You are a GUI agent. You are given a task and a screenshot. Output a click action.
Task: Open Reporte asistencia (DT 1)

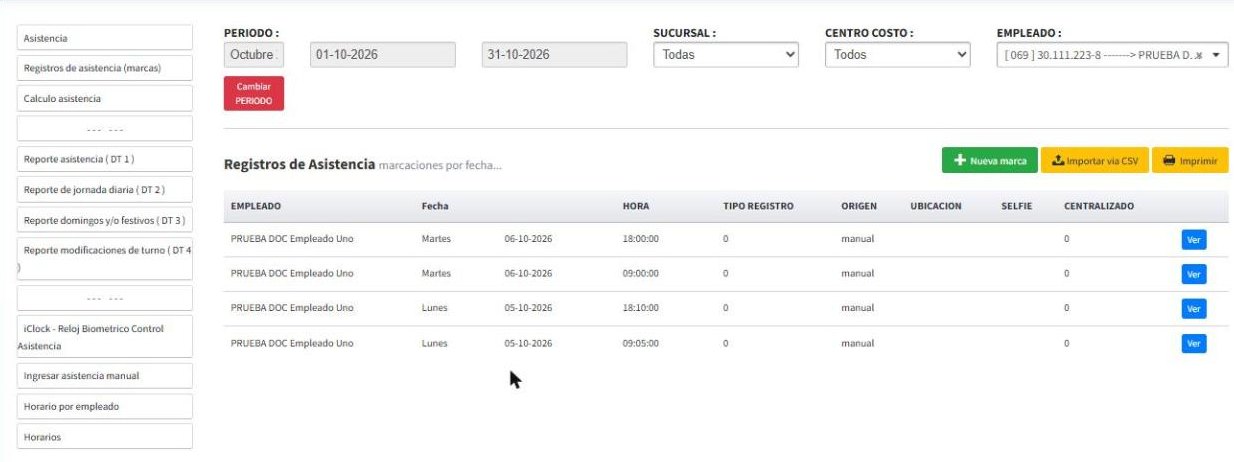point(105,159)
